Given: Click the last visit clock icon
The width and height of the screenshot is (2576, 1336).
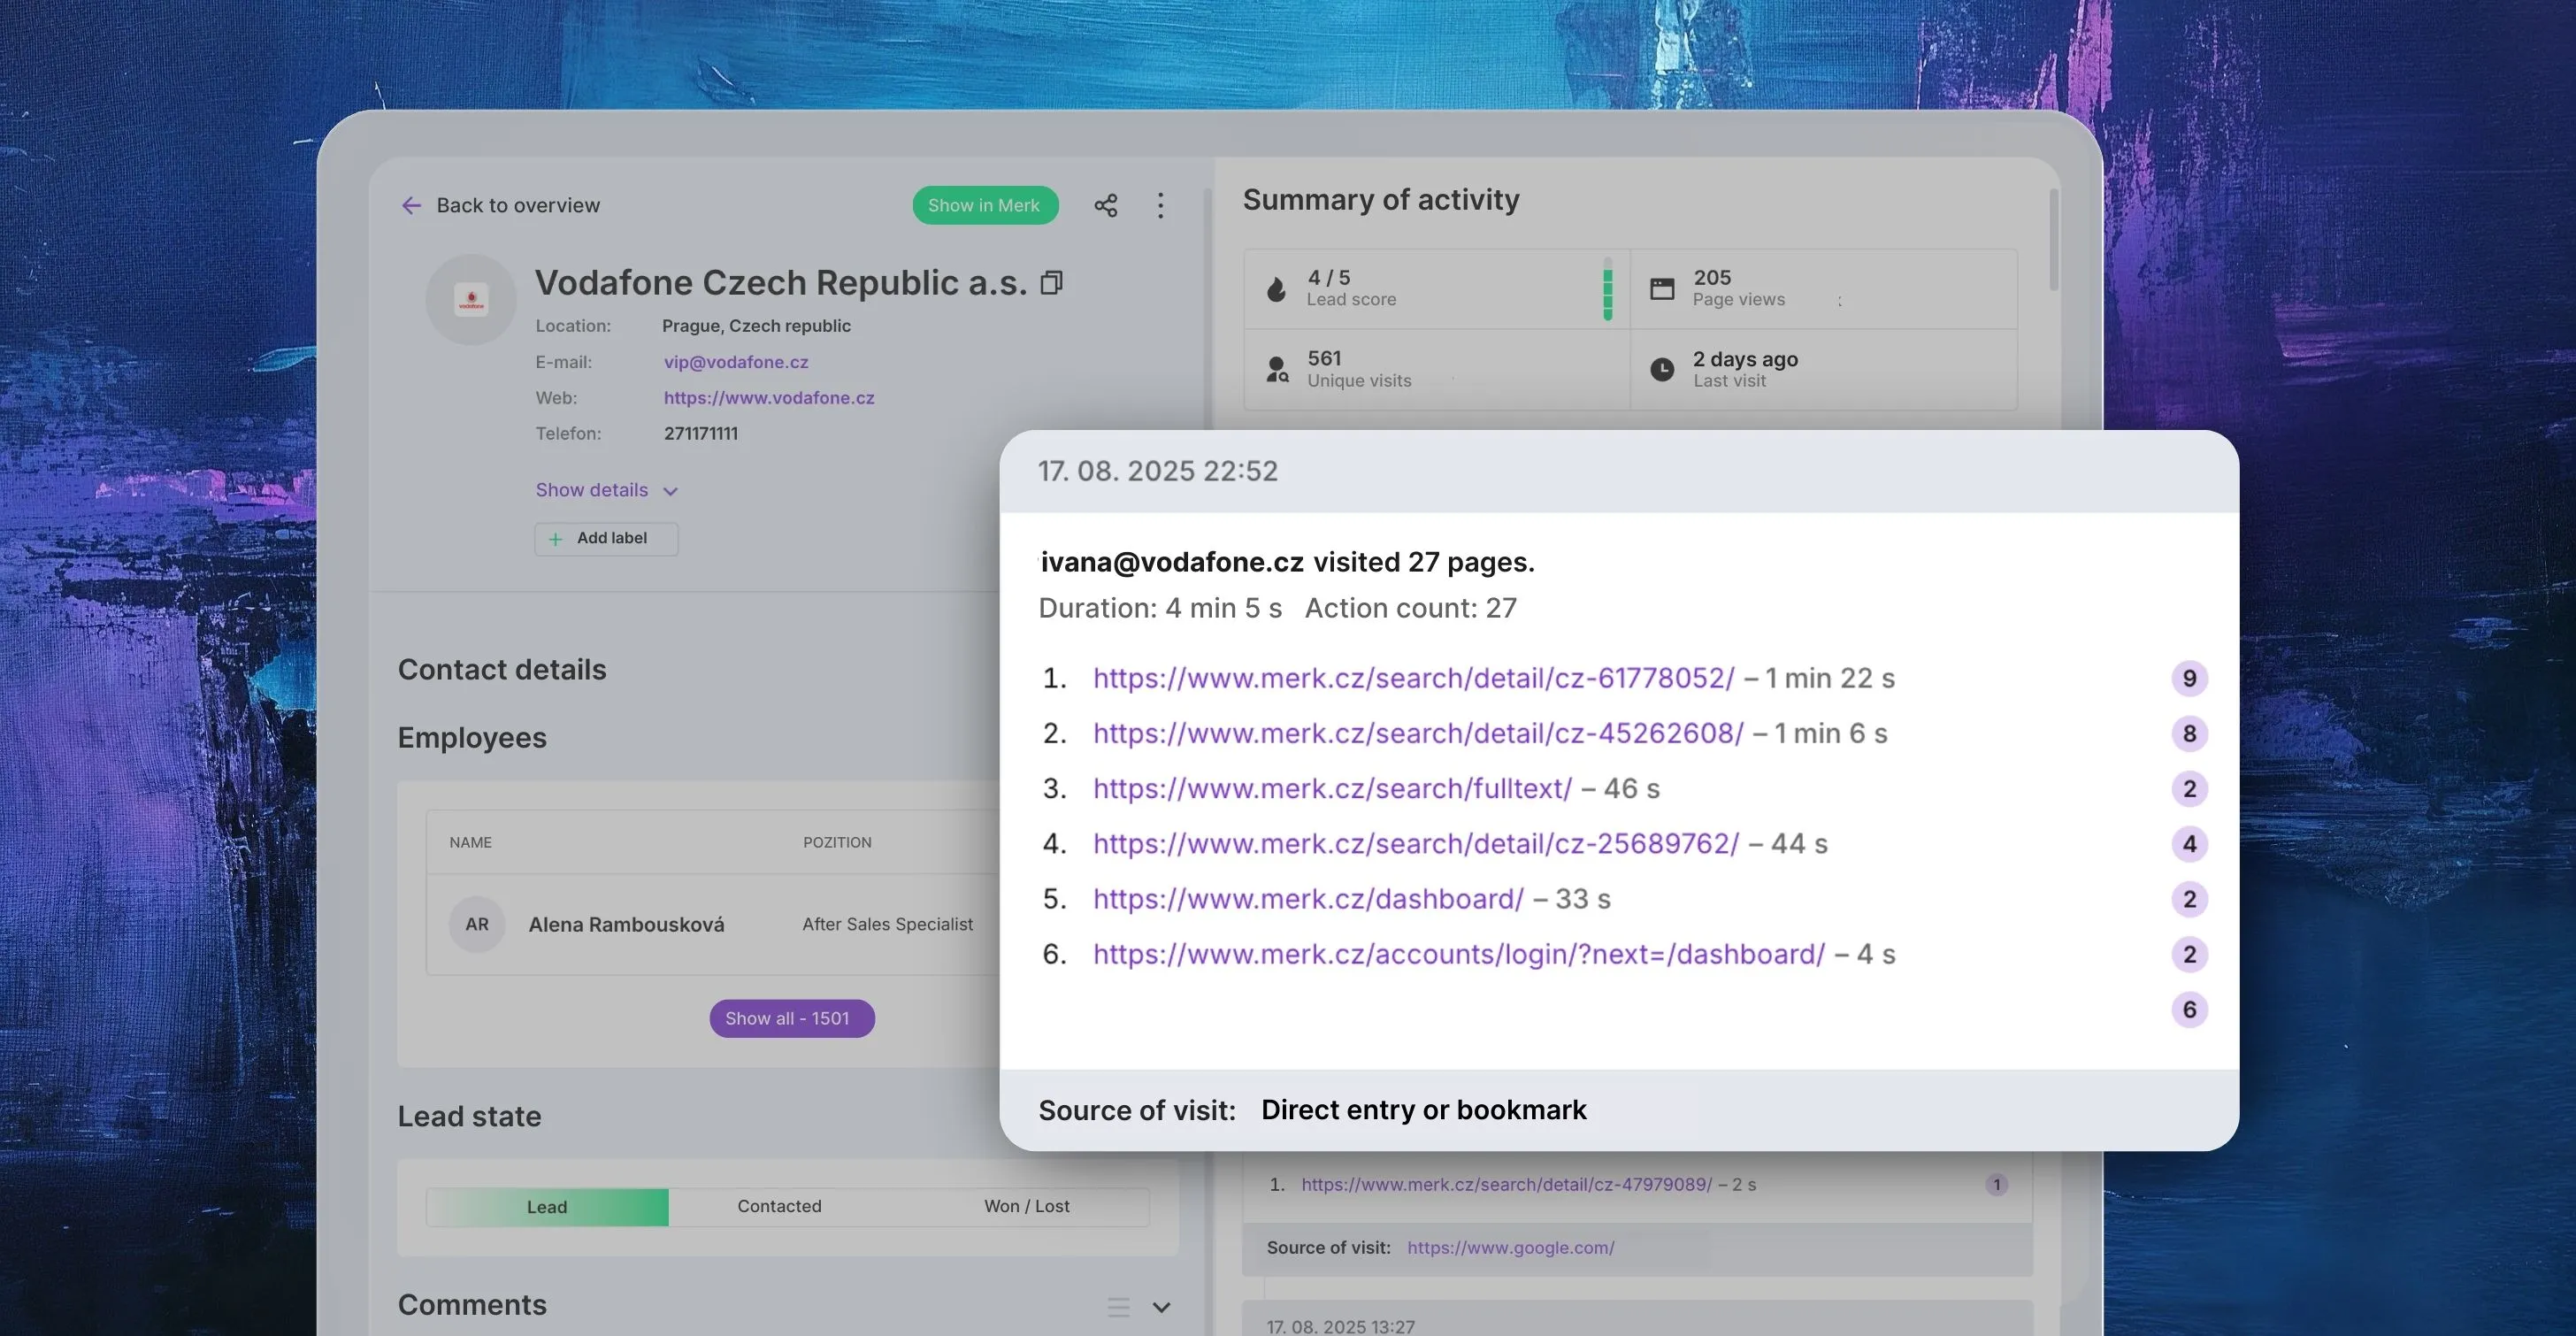Looking at the screenshot, I should tap(1661, 370).
